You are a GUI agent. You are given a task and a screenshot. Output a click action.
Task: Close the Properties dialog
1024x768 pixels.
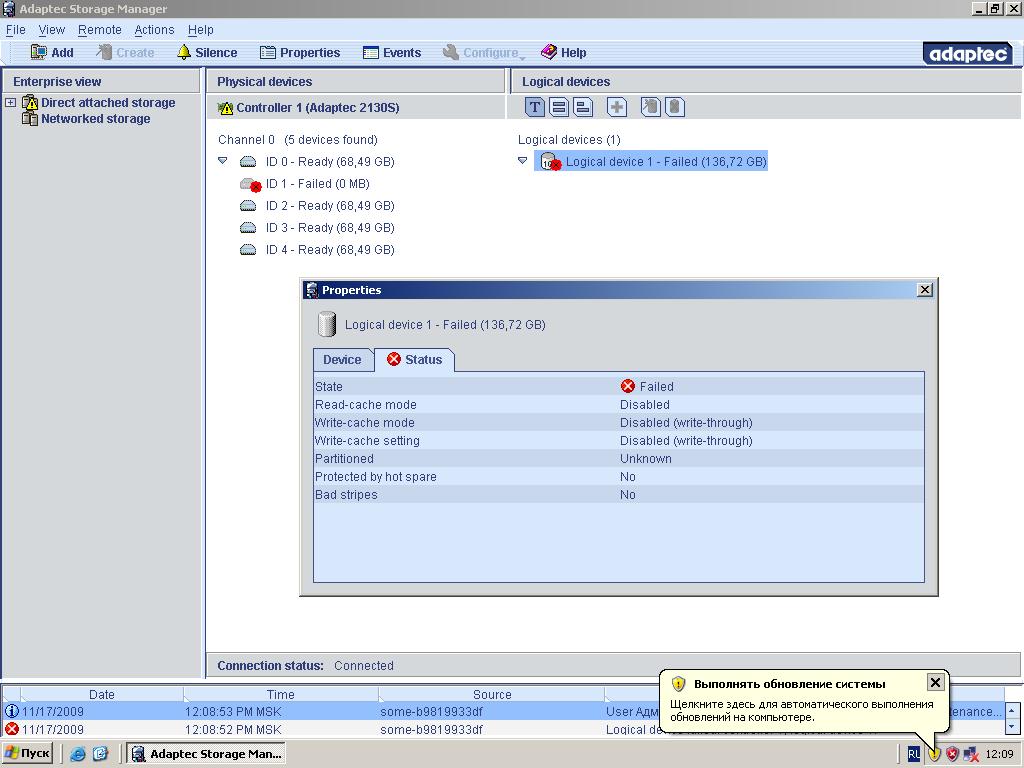[x=925, y=290]
